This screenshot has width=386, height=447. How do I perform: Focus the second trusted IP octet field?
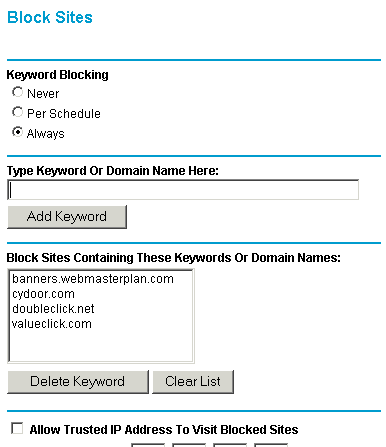pos(189,445)
